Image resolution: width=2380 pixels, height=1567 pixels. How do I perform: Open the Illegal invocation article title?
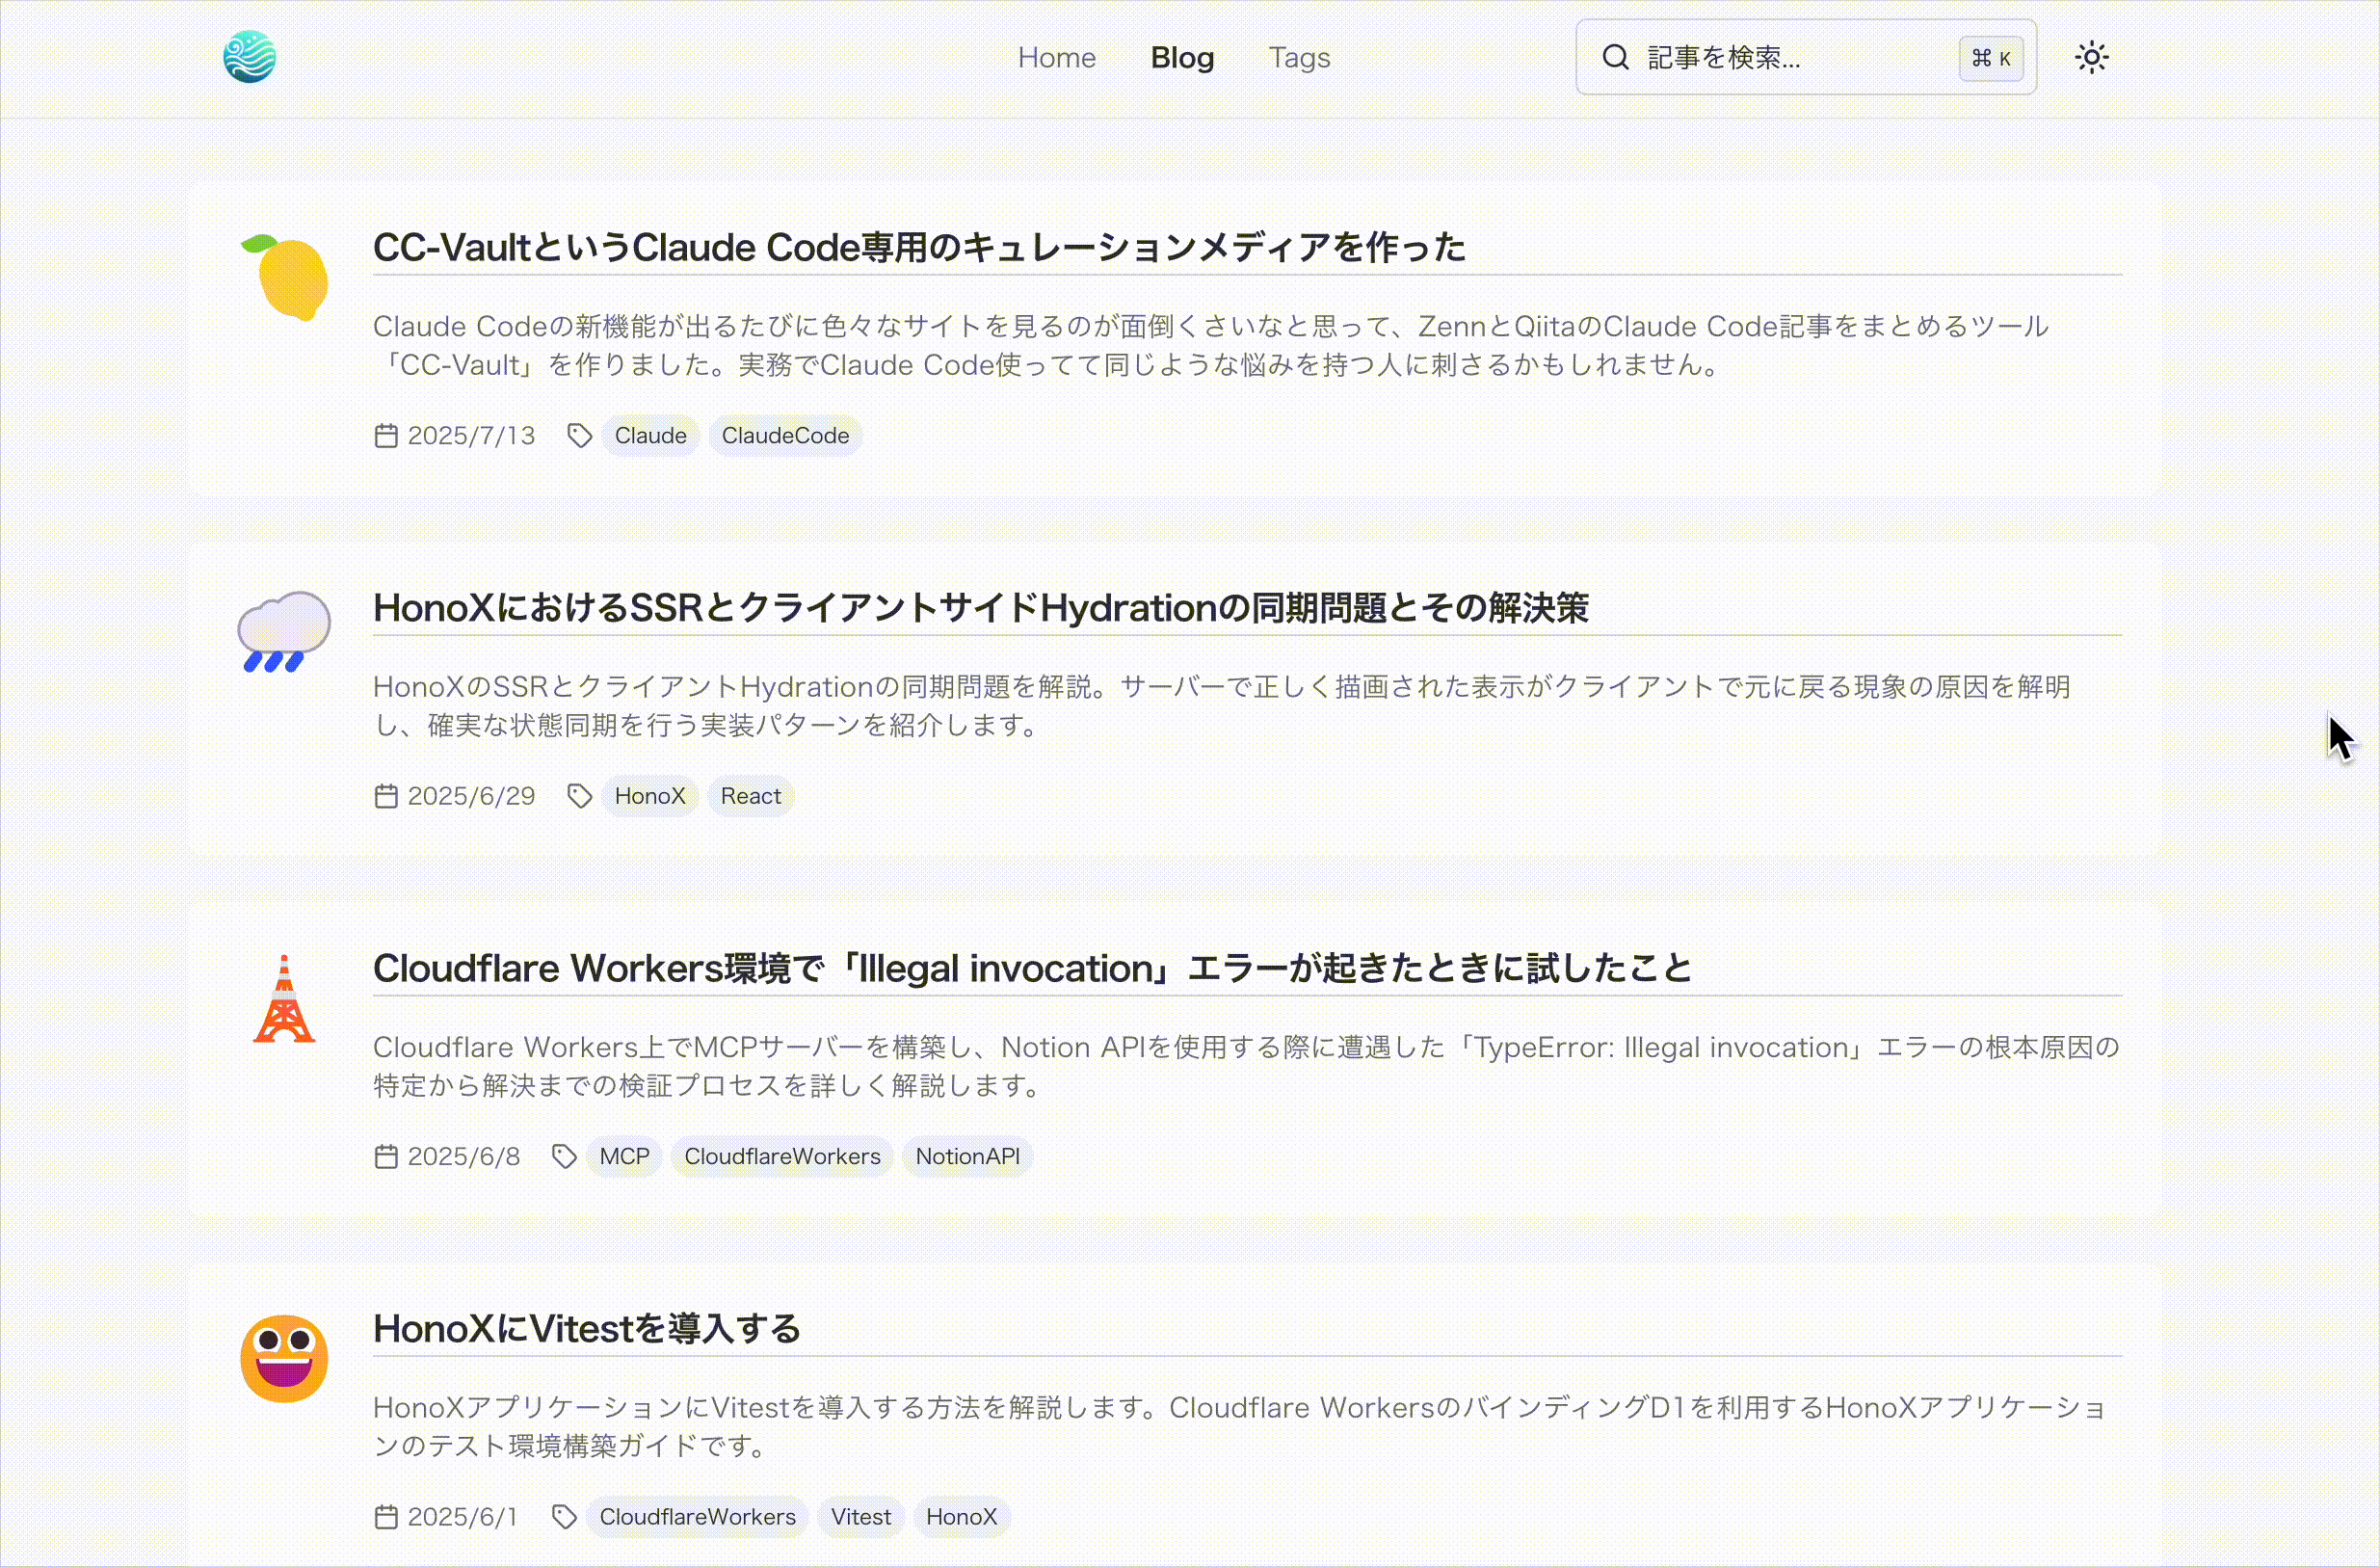pos(1031,968)
